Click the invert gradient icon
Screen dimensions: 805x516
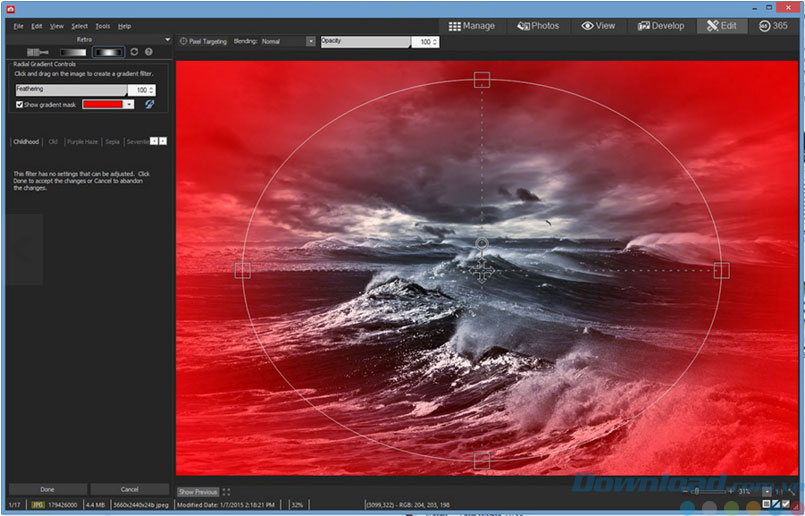pyautogui.click(x=149, y=104)
